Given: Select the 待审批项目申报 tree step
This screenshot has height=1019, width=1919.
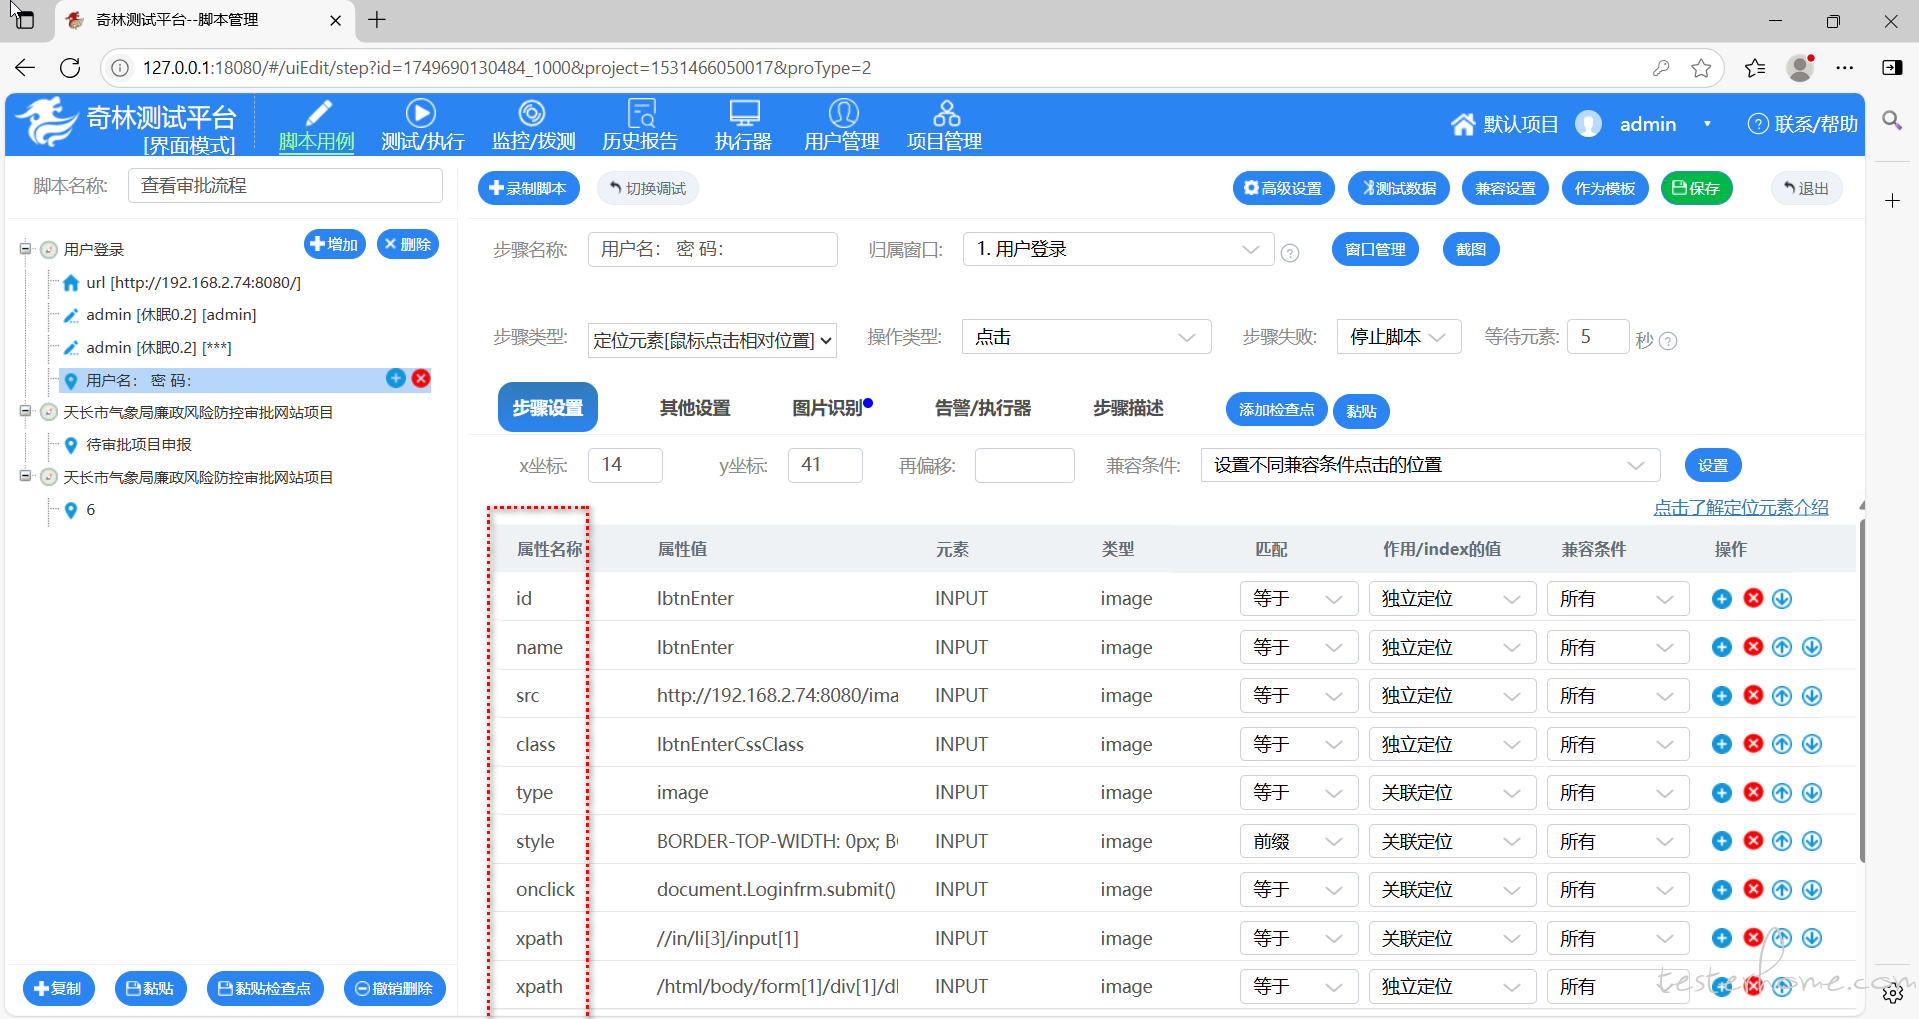Looking at the screenshot, I should click(x=138, y=444).
